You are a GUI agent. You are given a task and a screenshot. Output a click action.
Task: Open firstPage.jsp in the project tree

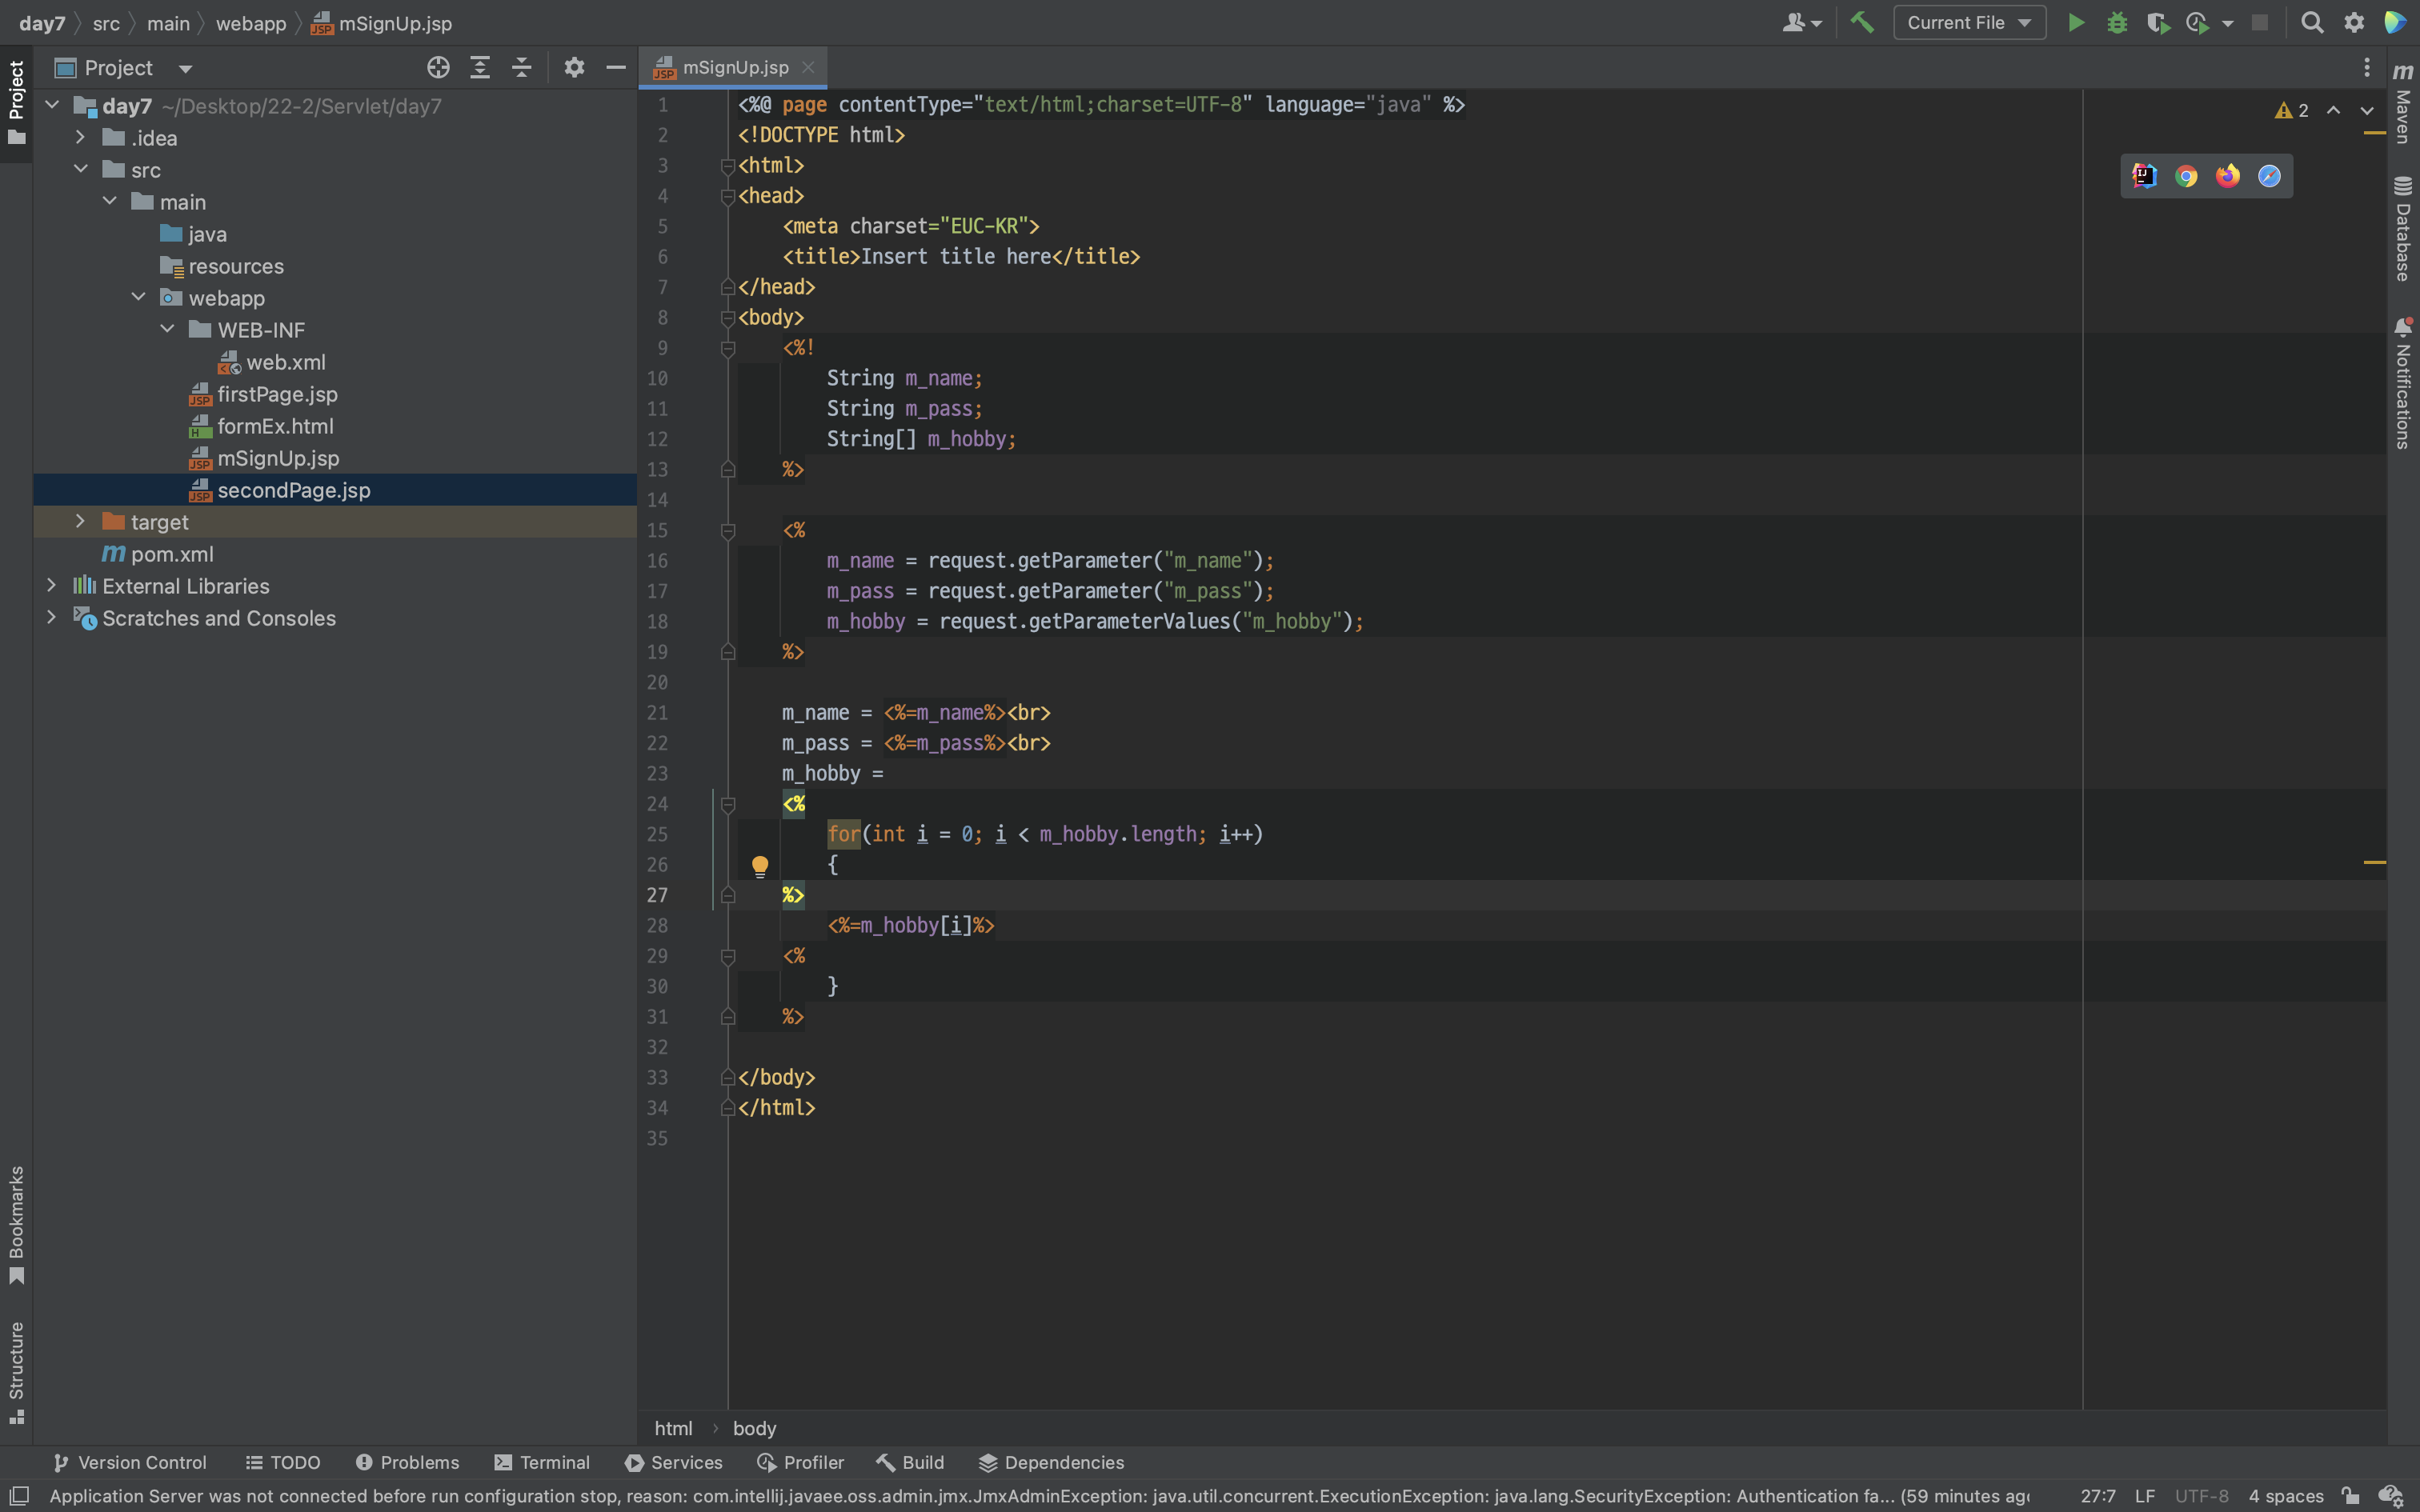coord(277,394)
